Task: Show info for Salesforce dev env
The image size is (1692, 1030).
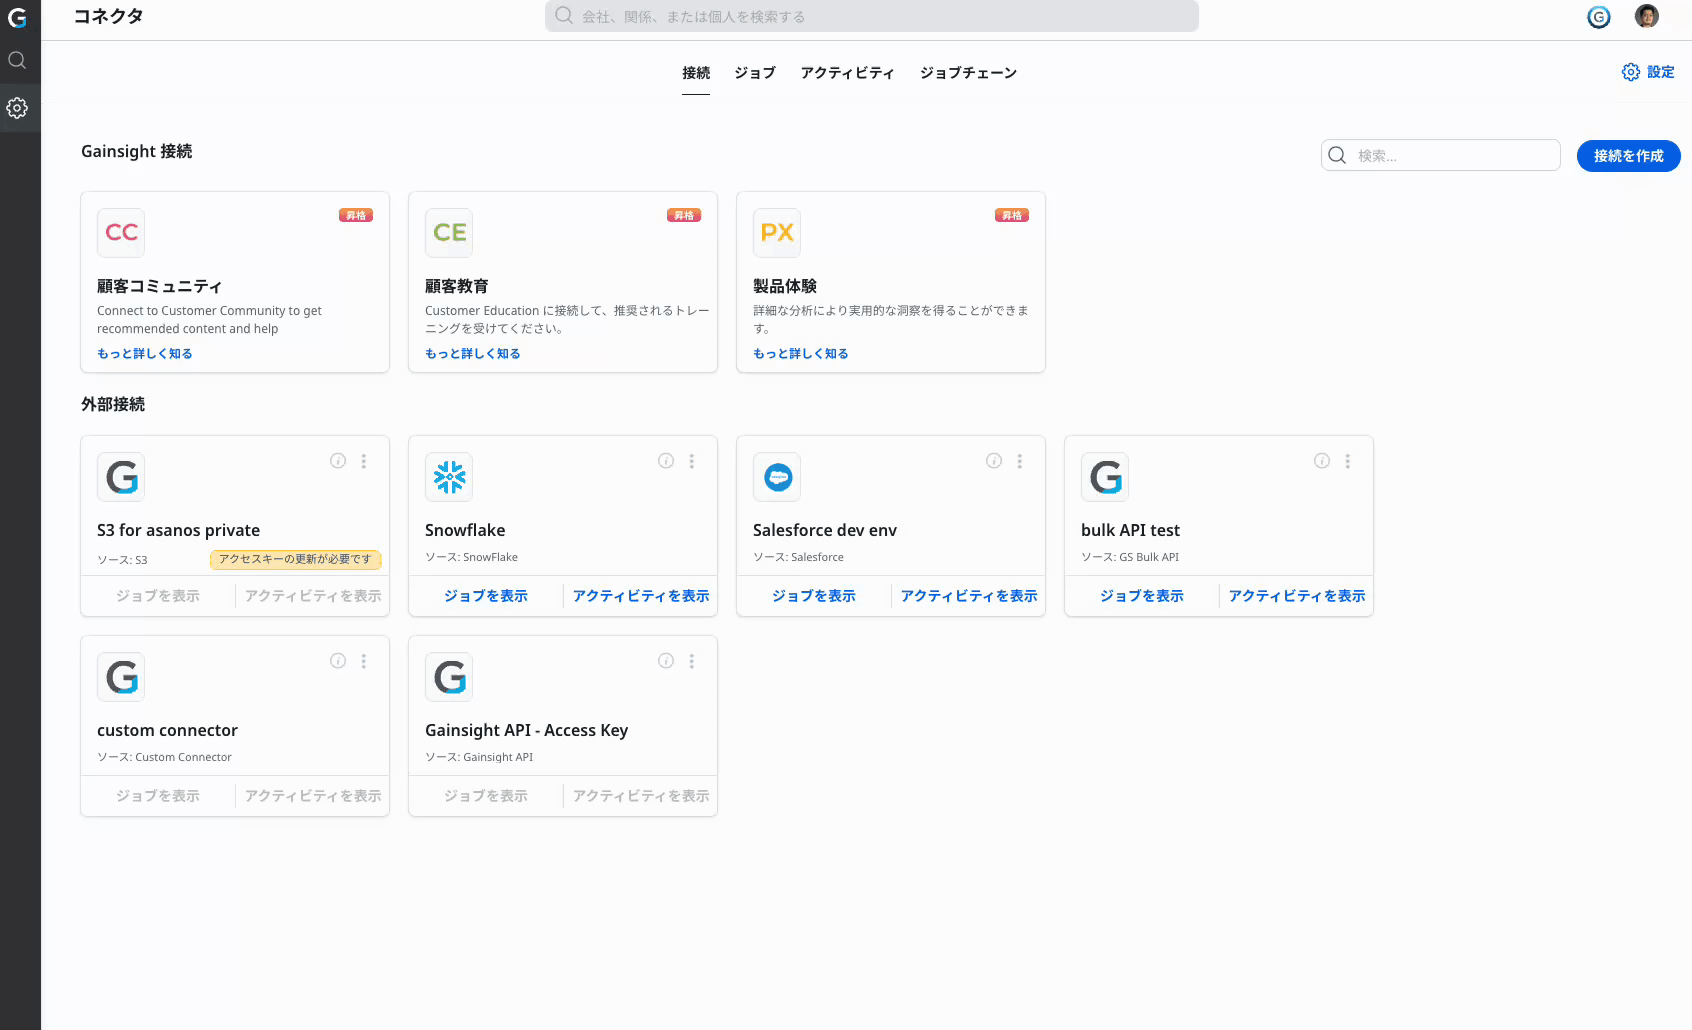Action: point(994,461)
